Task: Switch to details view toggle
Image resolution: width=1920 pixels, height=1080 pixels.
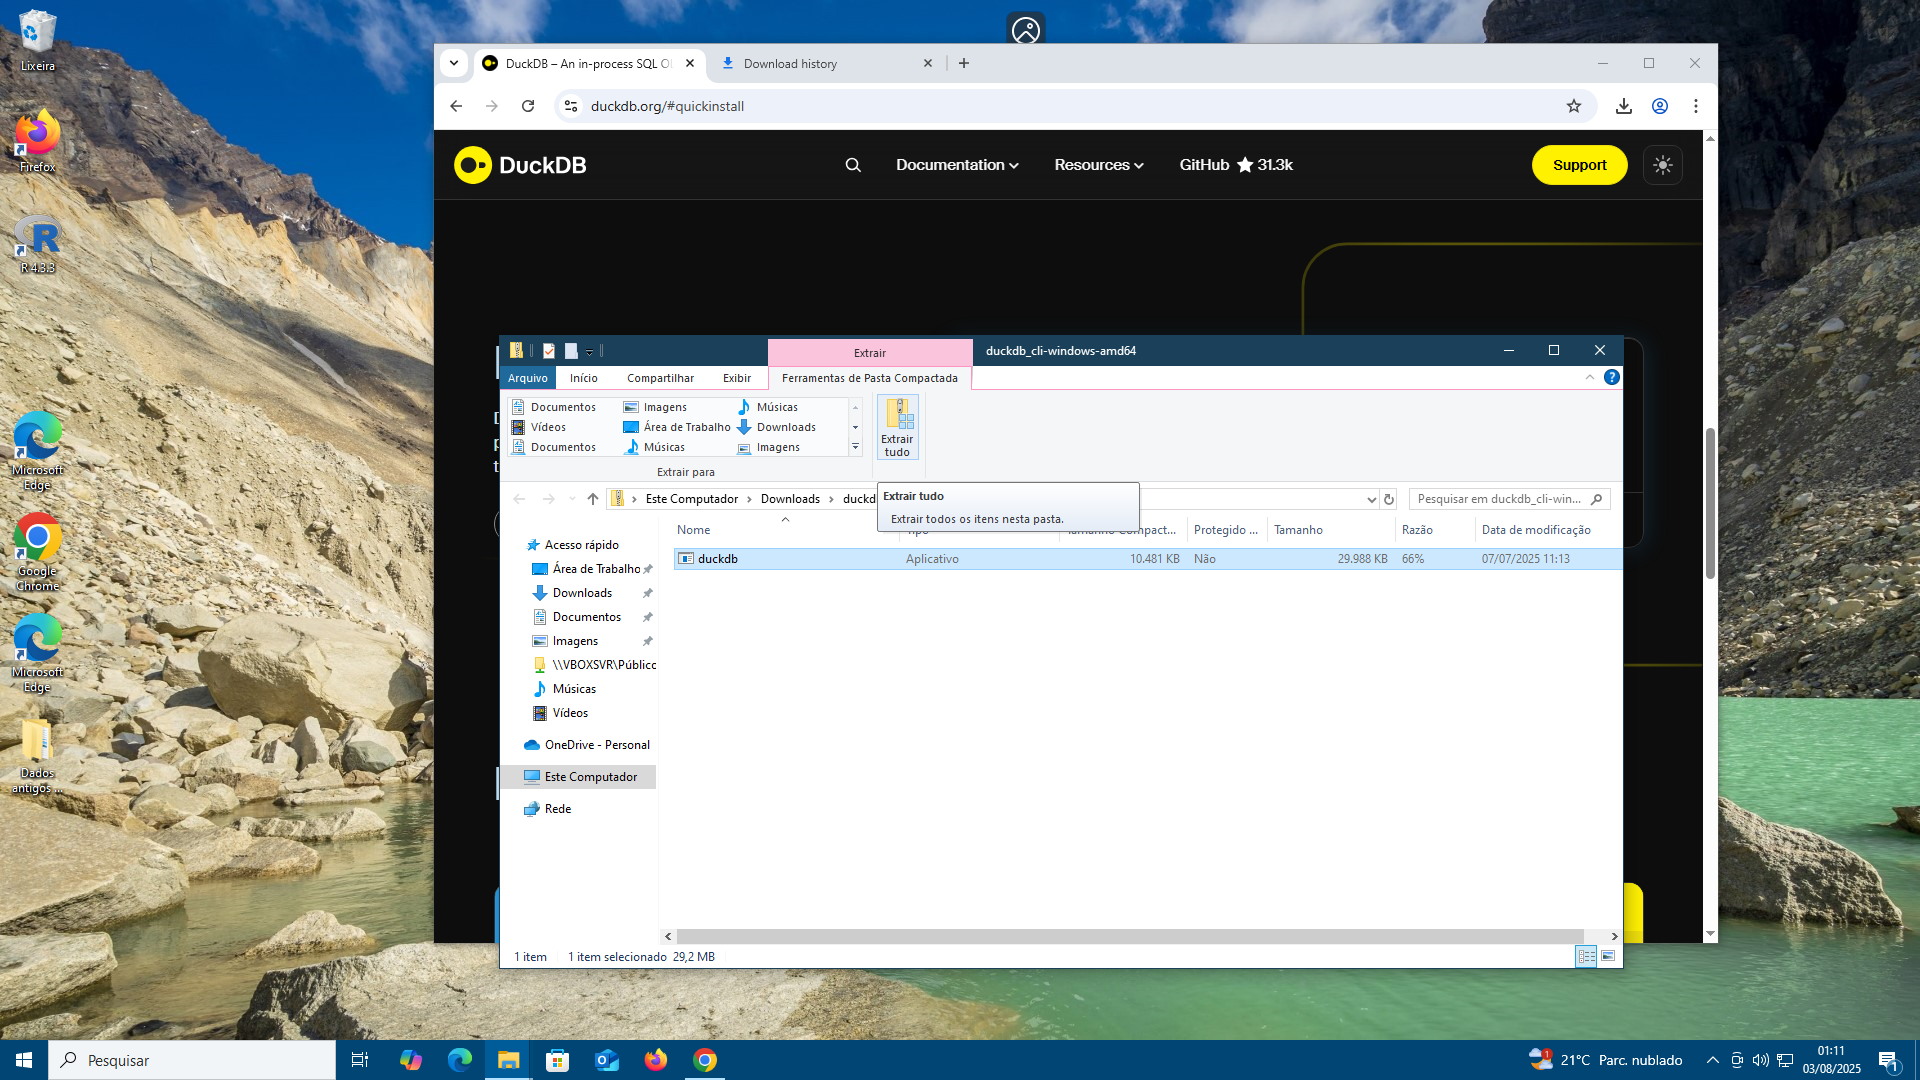Action: [1586, 956]
